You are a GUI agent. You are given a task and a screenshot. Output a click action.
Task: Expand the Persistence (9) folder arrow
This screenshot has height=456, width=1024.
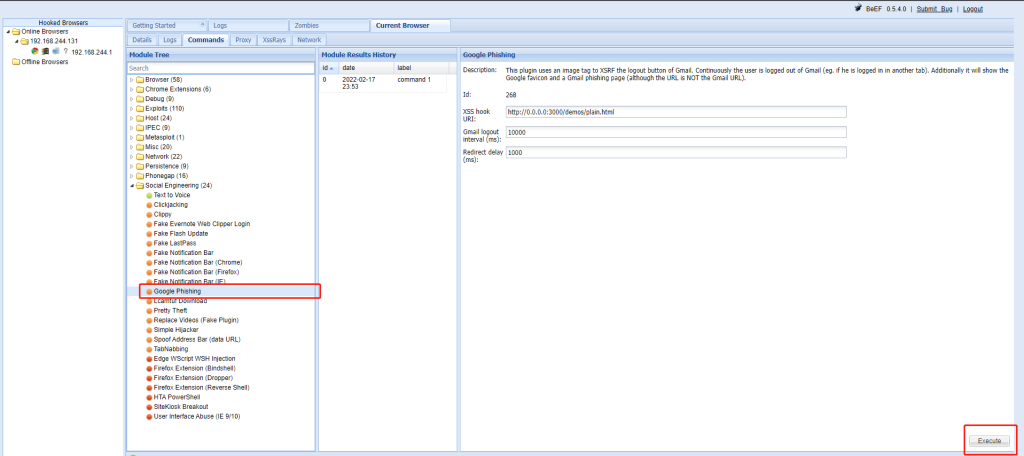tap(131, 166)
